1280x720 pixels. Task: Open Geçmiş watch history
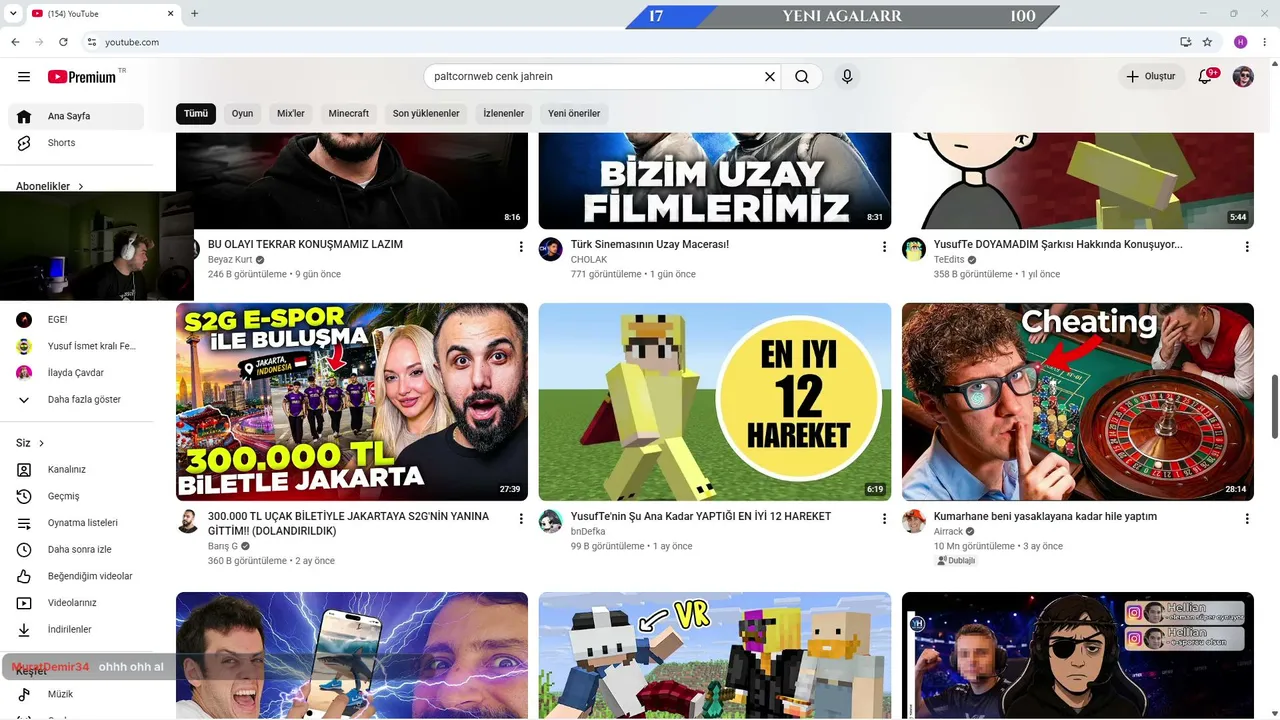tap(76, 496)
